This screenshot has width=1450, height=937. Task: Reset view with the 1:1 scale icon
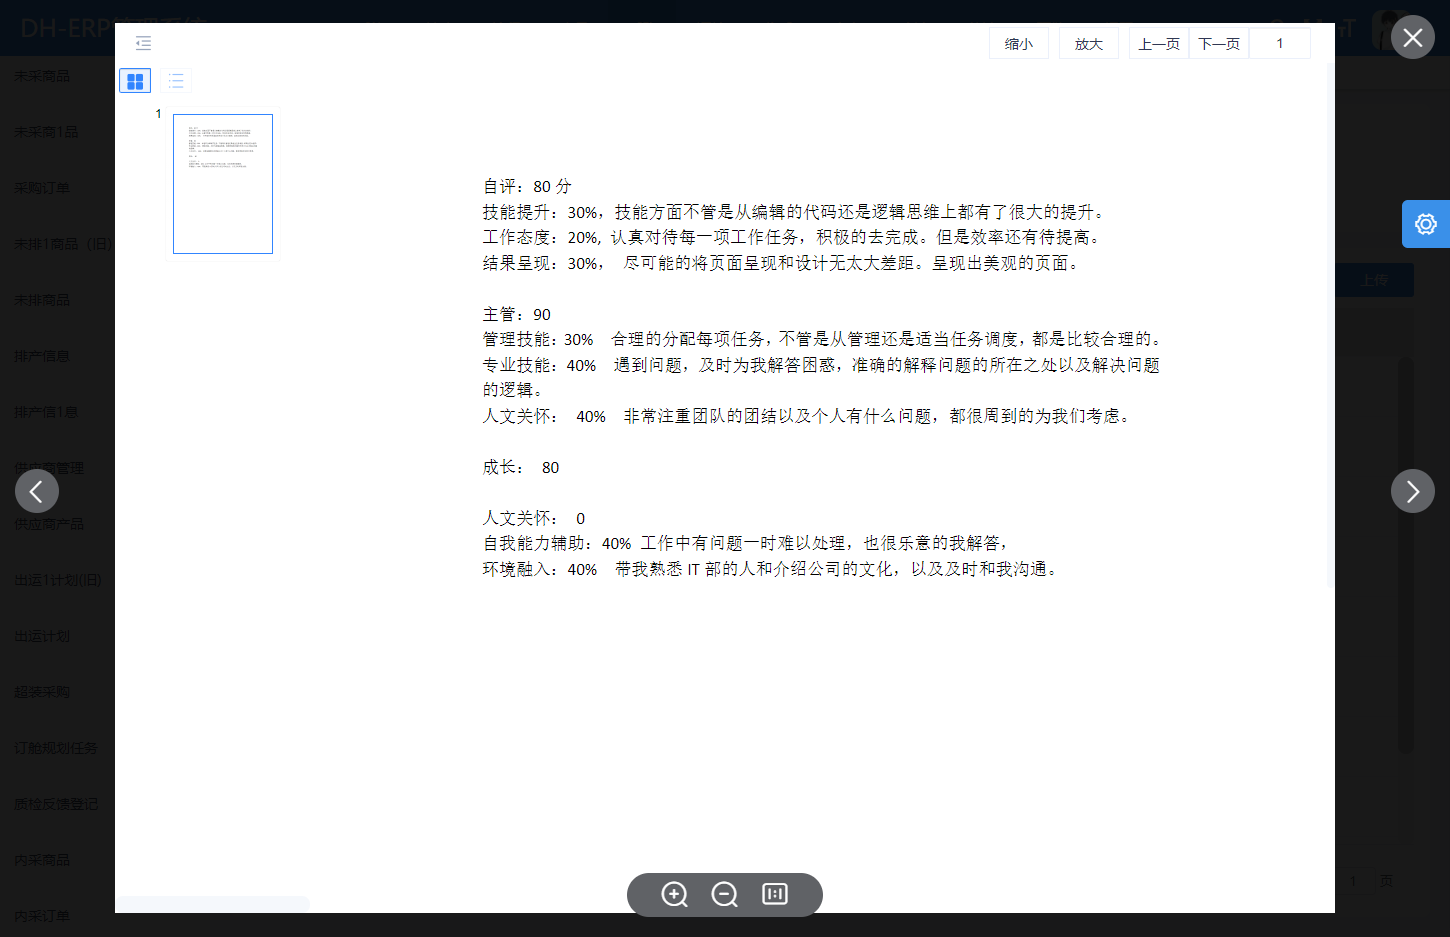click(x=774, y=895)
